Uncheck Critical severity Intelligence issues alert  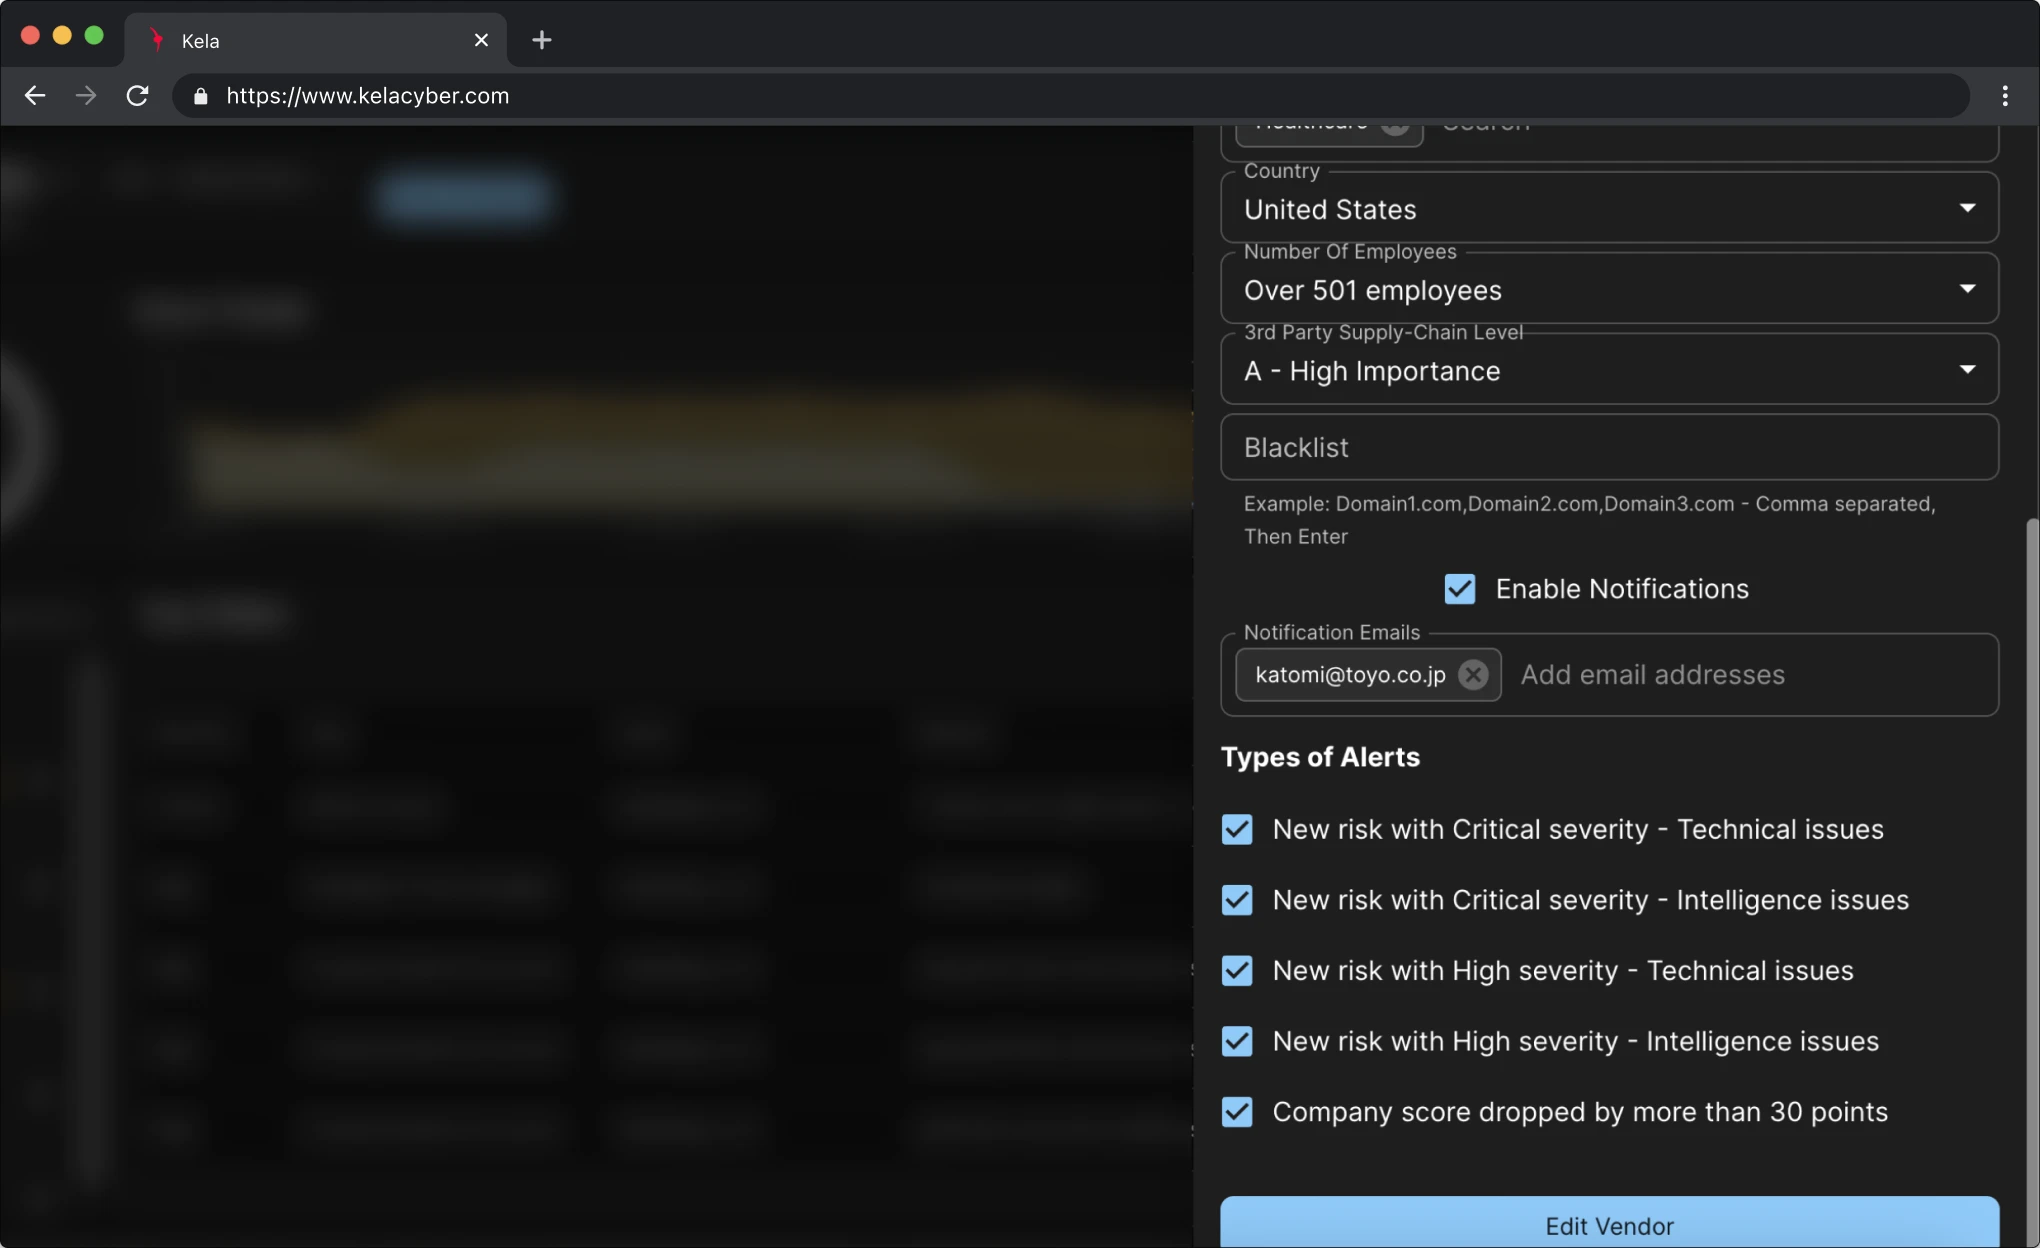[x=1237, y=900]
